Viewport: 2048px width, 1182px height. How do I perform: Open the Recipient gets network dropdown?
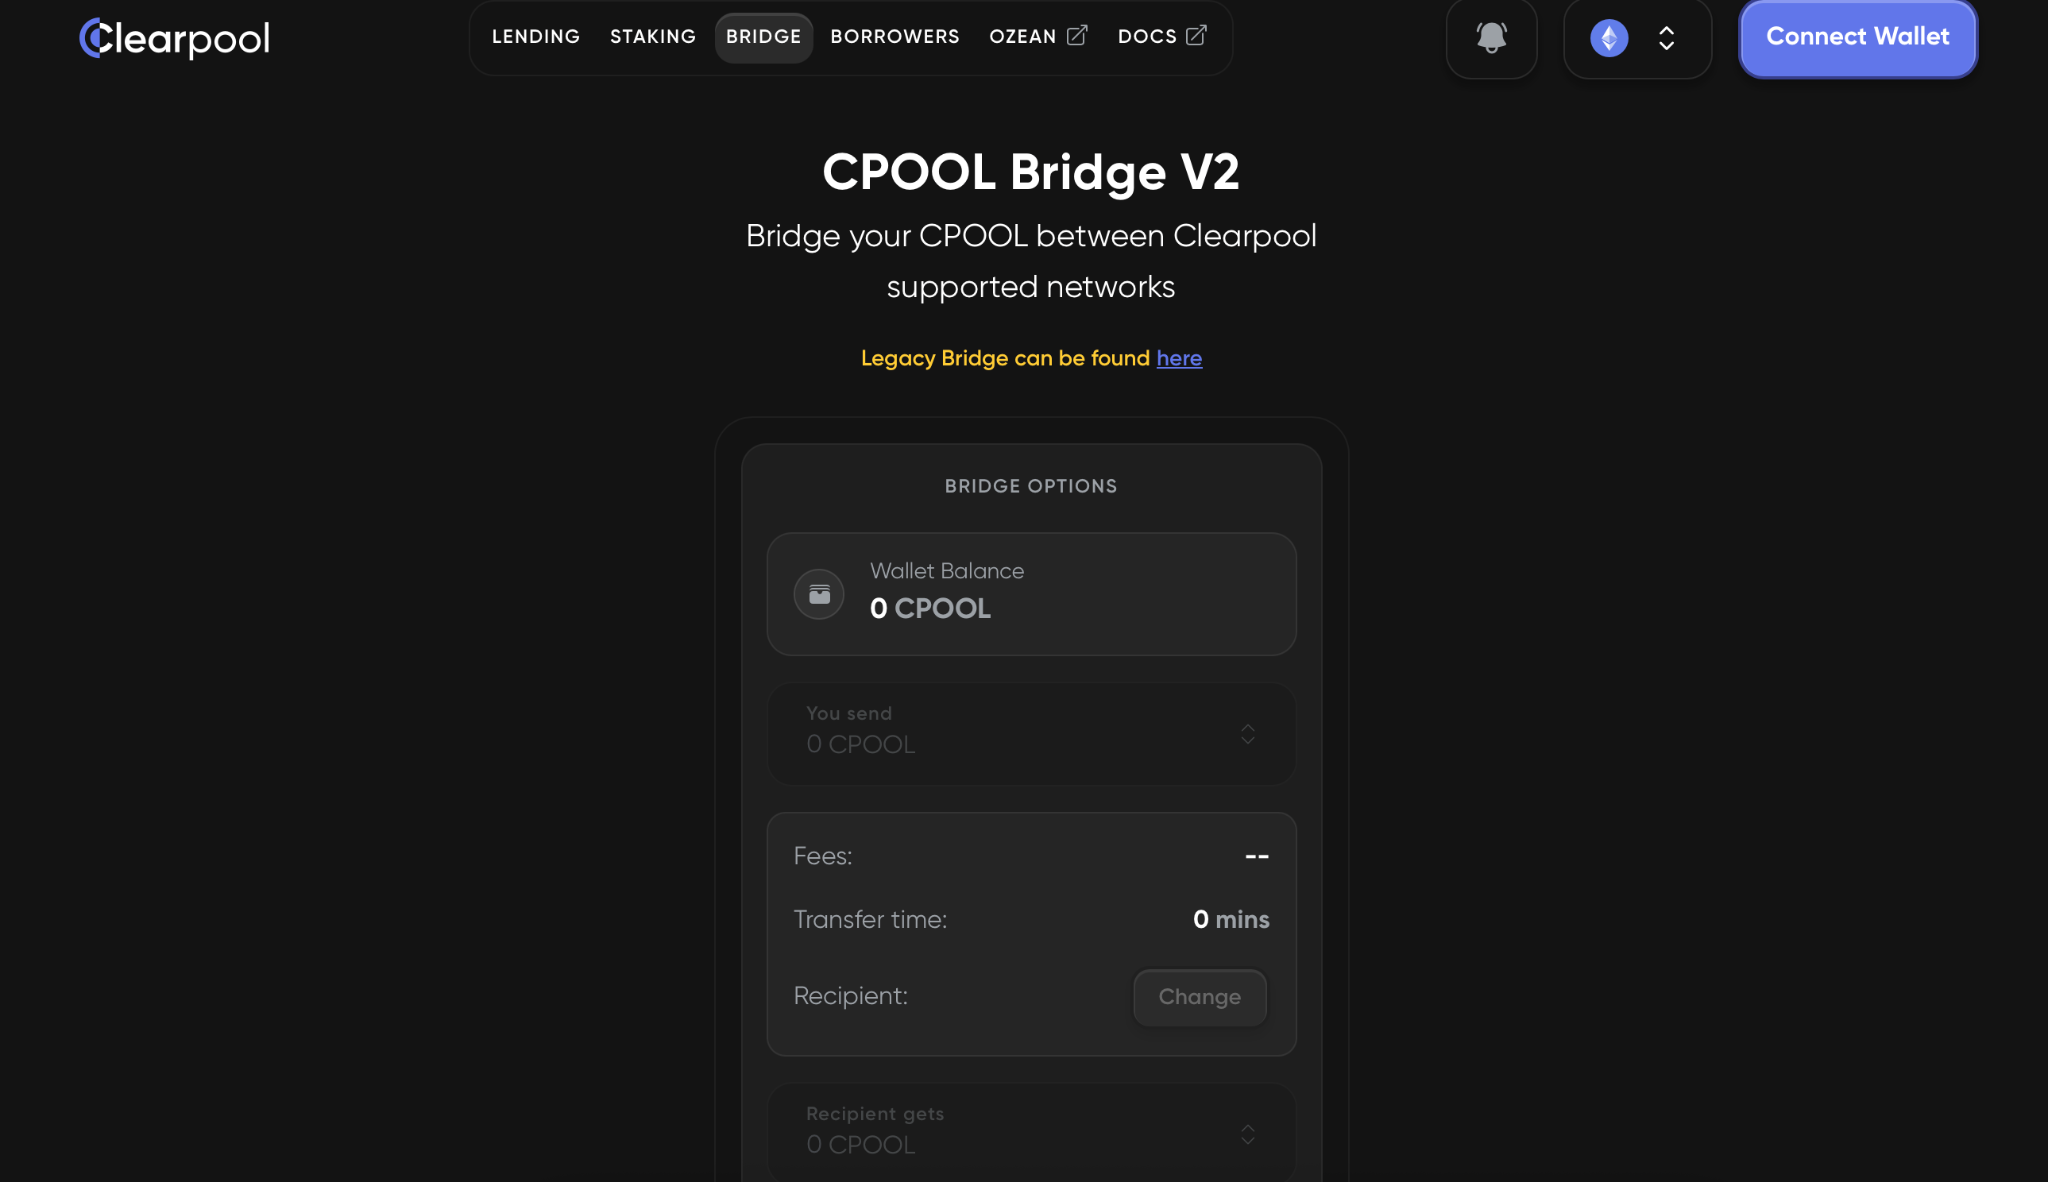[1248, 1134]
